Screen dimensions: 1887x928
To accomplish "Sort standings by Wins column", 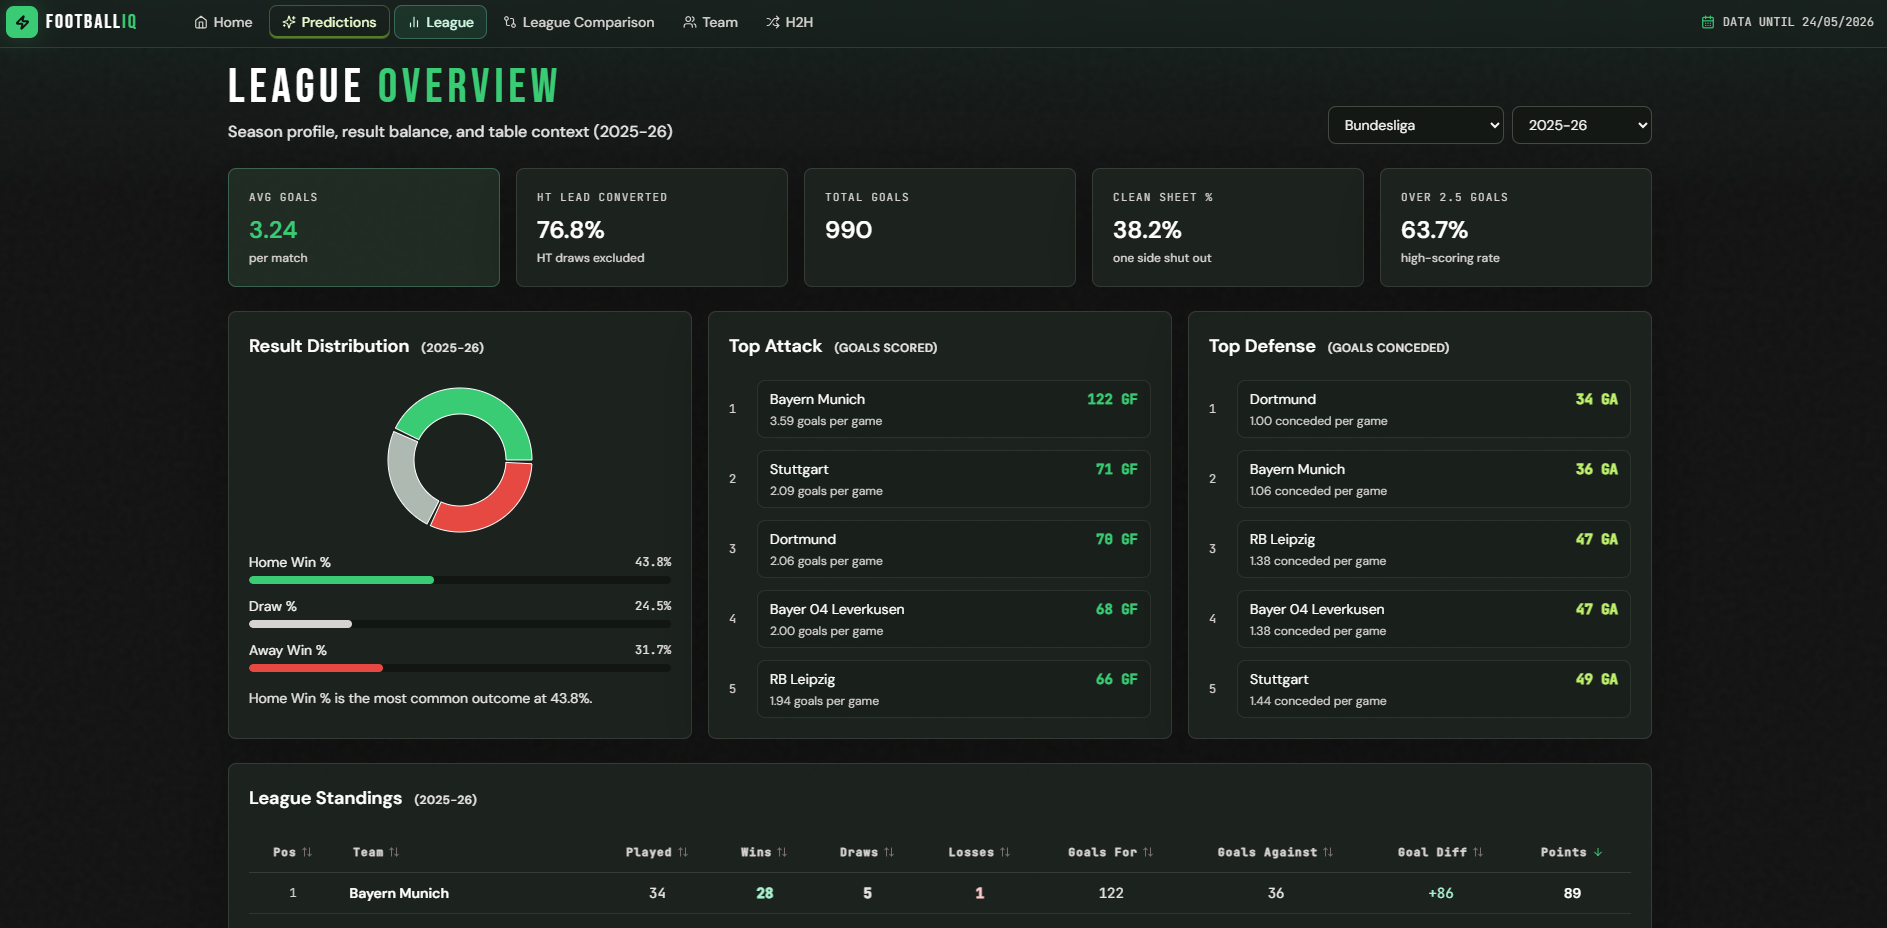I will pyautogui.click(x=764, y=852).
